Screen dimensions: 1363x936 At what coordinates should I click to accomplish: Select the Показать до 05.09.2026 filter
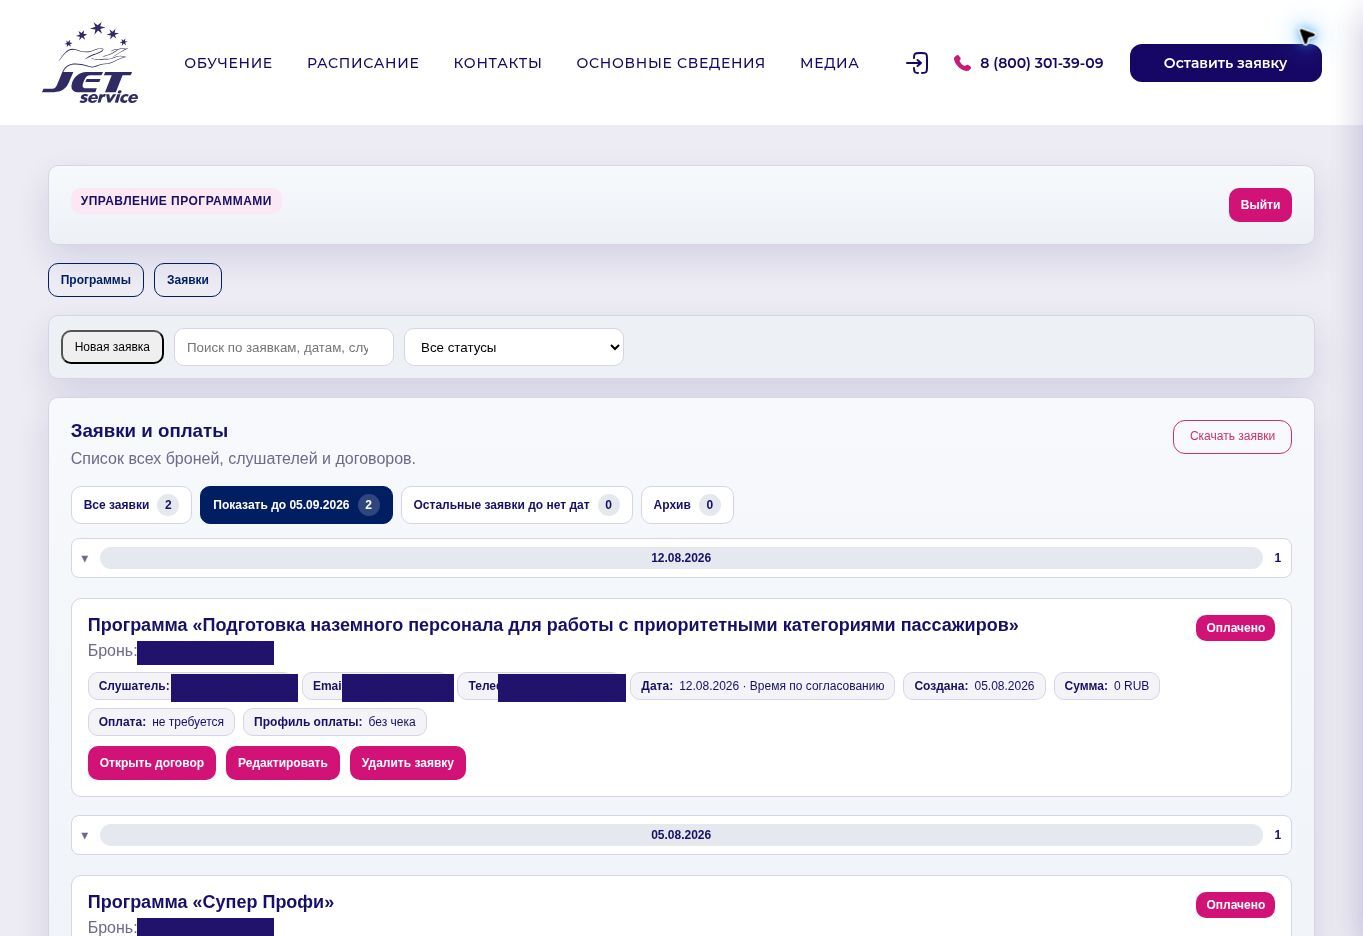pyautogui.click(x=296, y=505)
